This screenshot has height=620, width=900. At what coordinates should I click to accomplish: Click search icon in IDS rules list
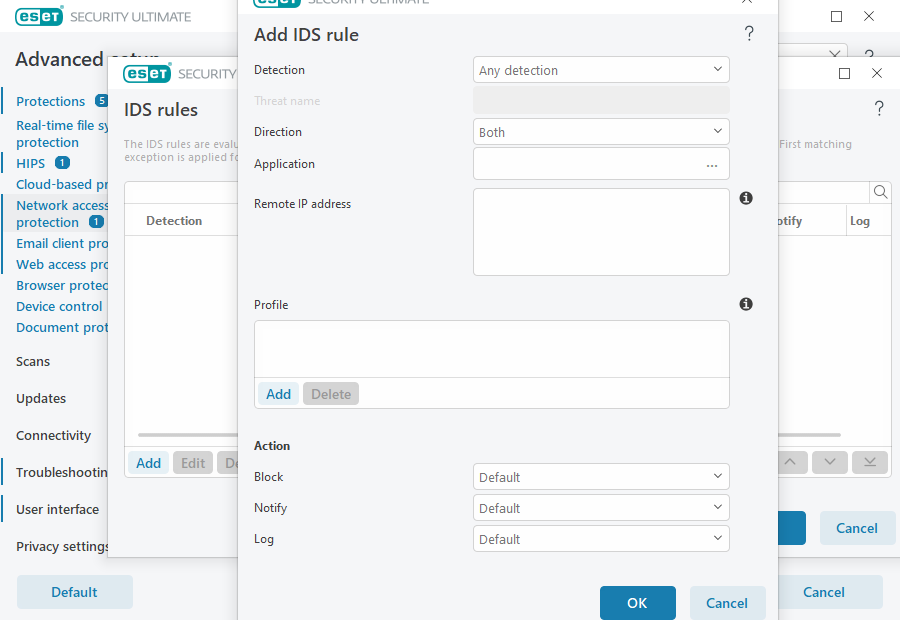[880, 192]
